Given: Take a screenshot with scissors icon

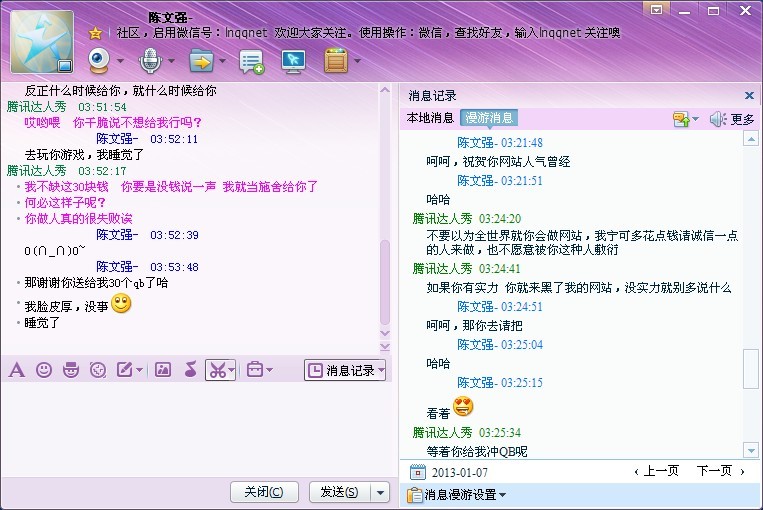Looking at the screenshot, I should coord(218,370).
